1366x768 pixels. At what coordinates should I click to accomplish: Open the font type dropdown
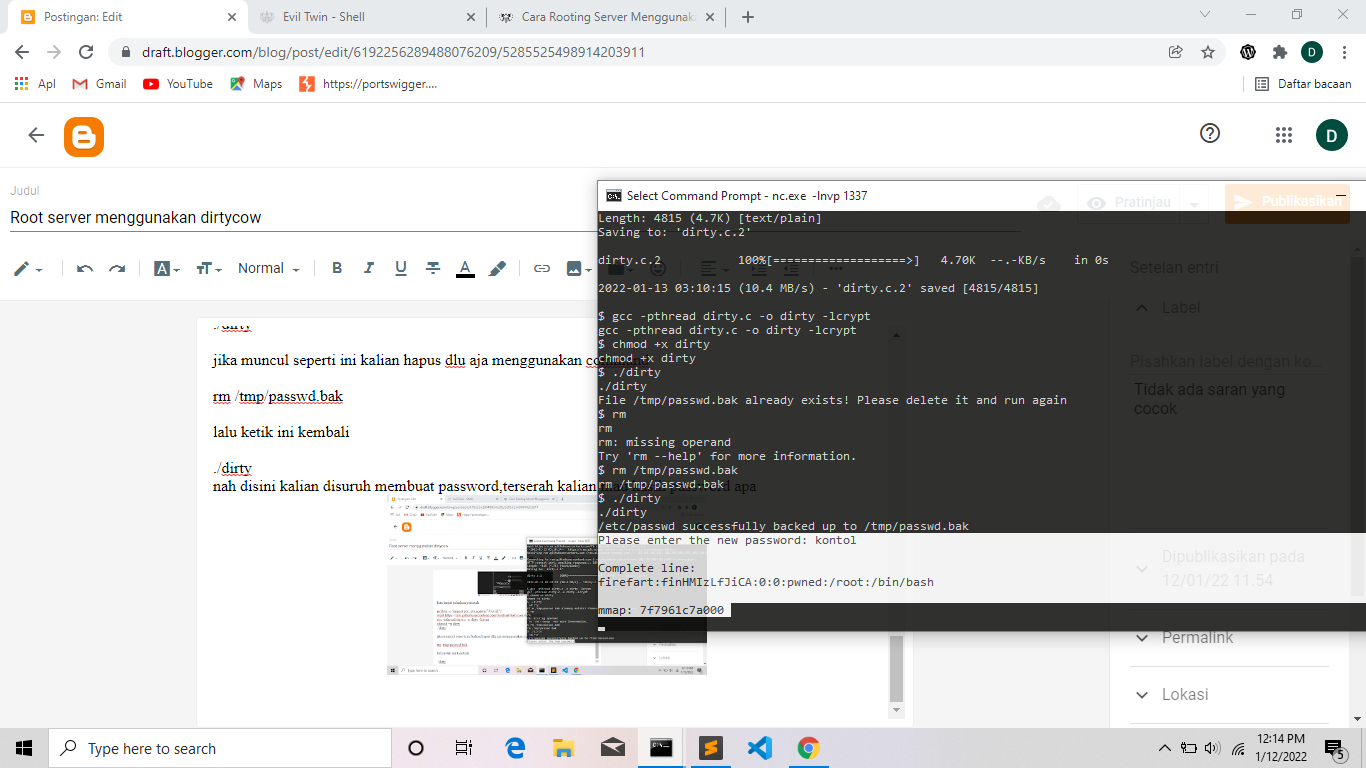(x=167, y=268)
